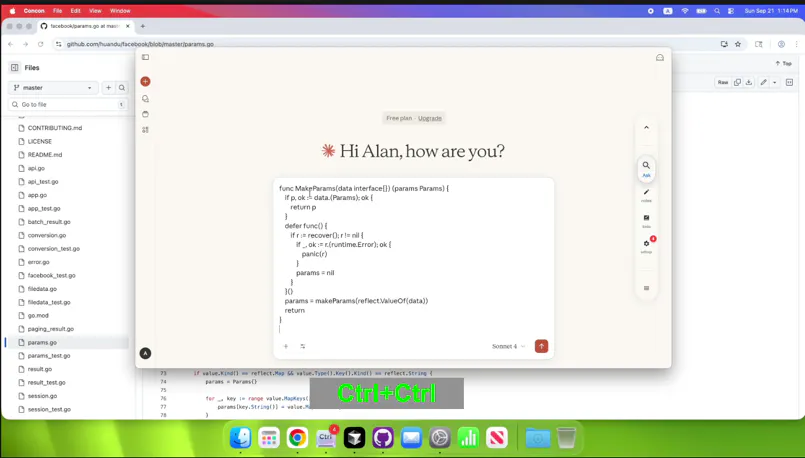This screenshot has width=805, height=458.
Task: Open filedata.go in the file tree
Action: click(x=42, y=289)
